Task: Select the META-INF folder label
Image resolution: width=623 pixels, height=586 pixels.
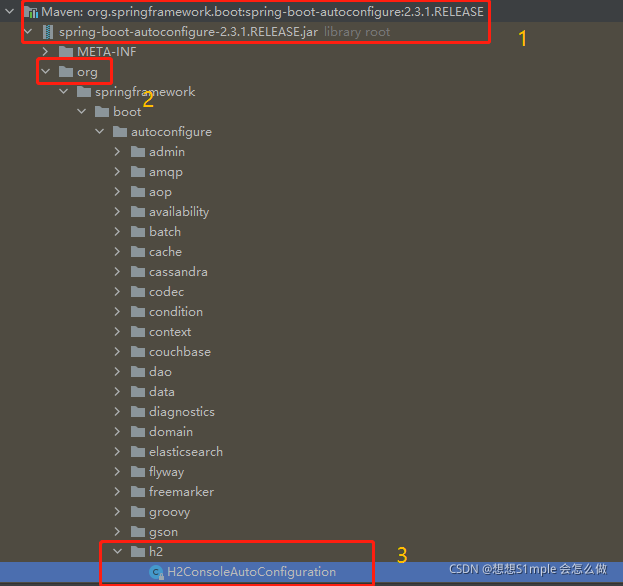Action: click(106, 52)
